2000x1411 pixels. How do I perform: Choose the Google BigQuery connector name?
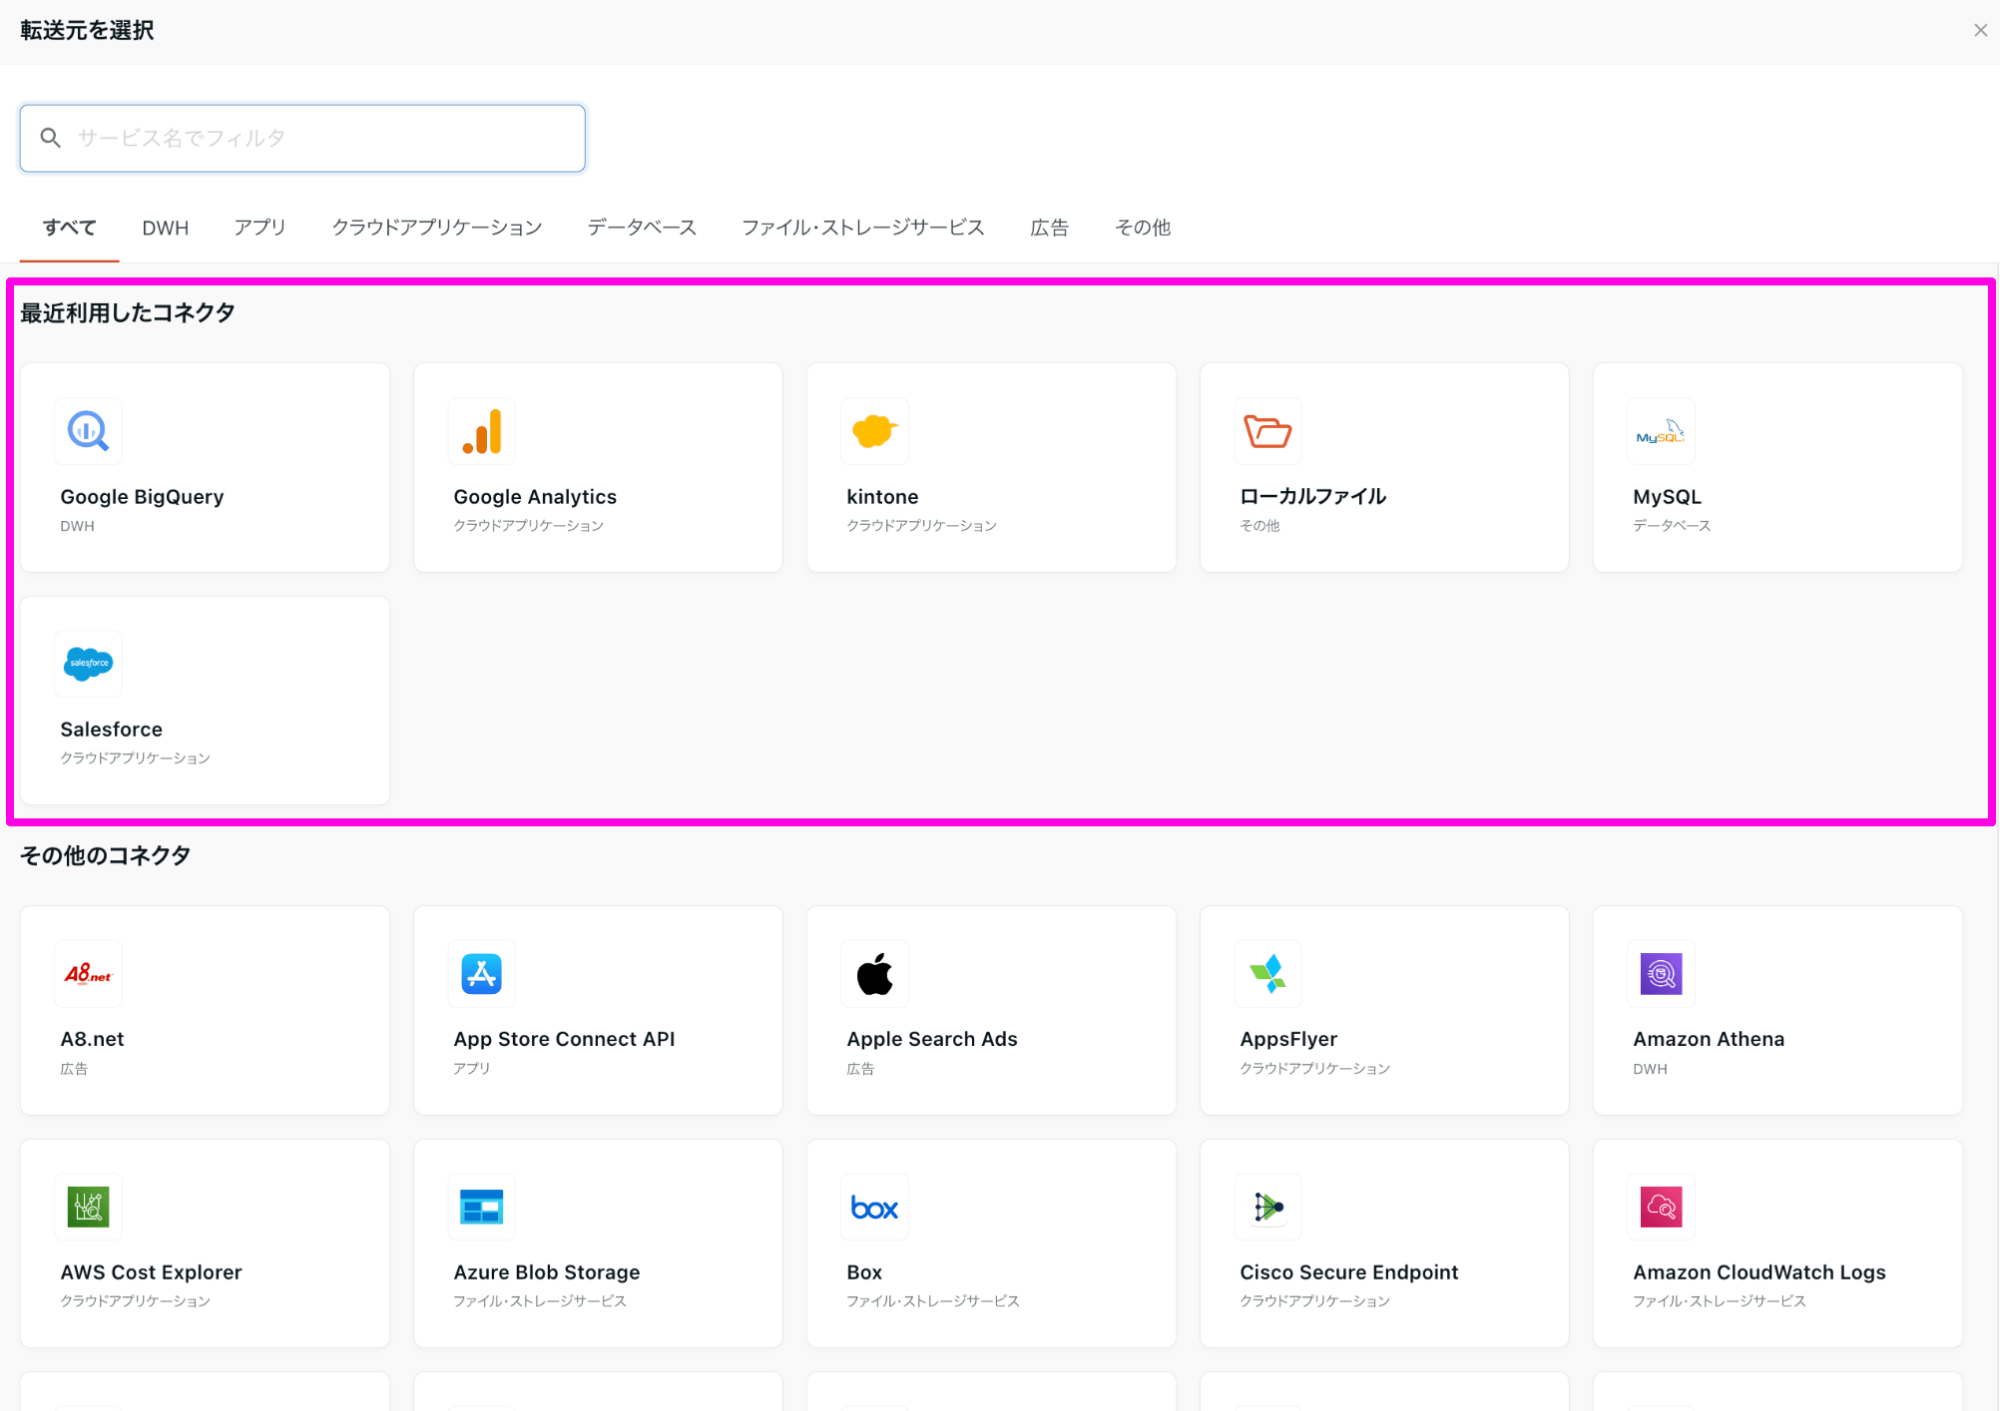click(x=142, y=497)
